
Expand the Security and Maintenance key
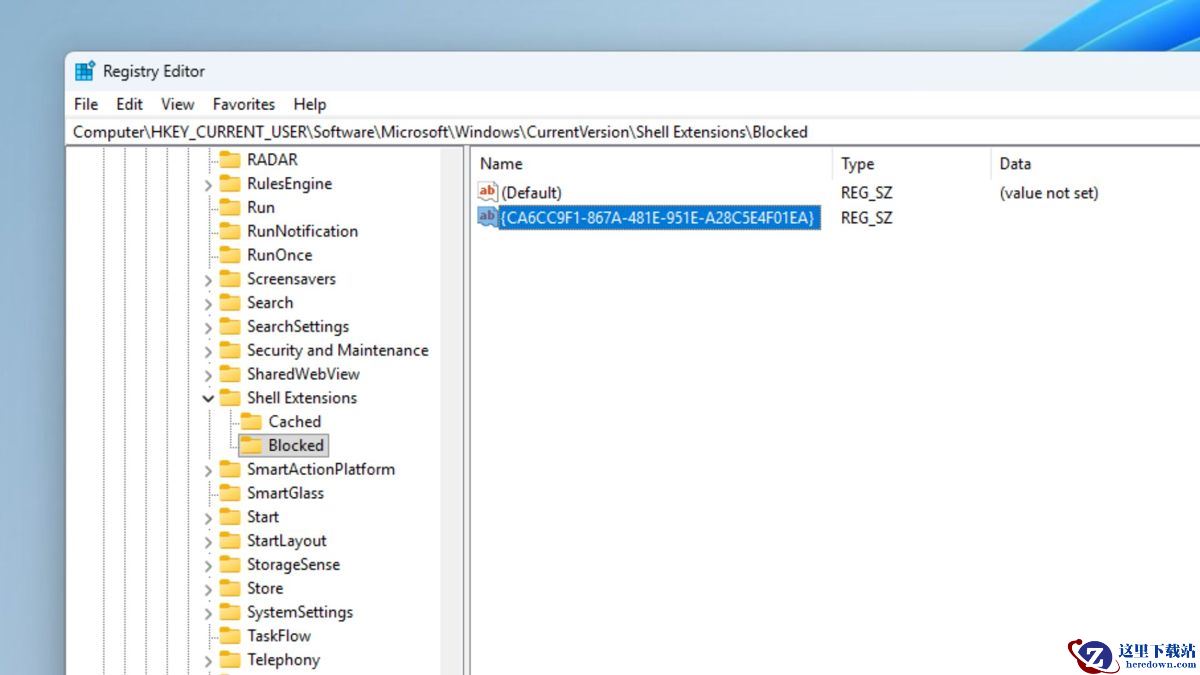pyautogui.click(x=208, y=351)
